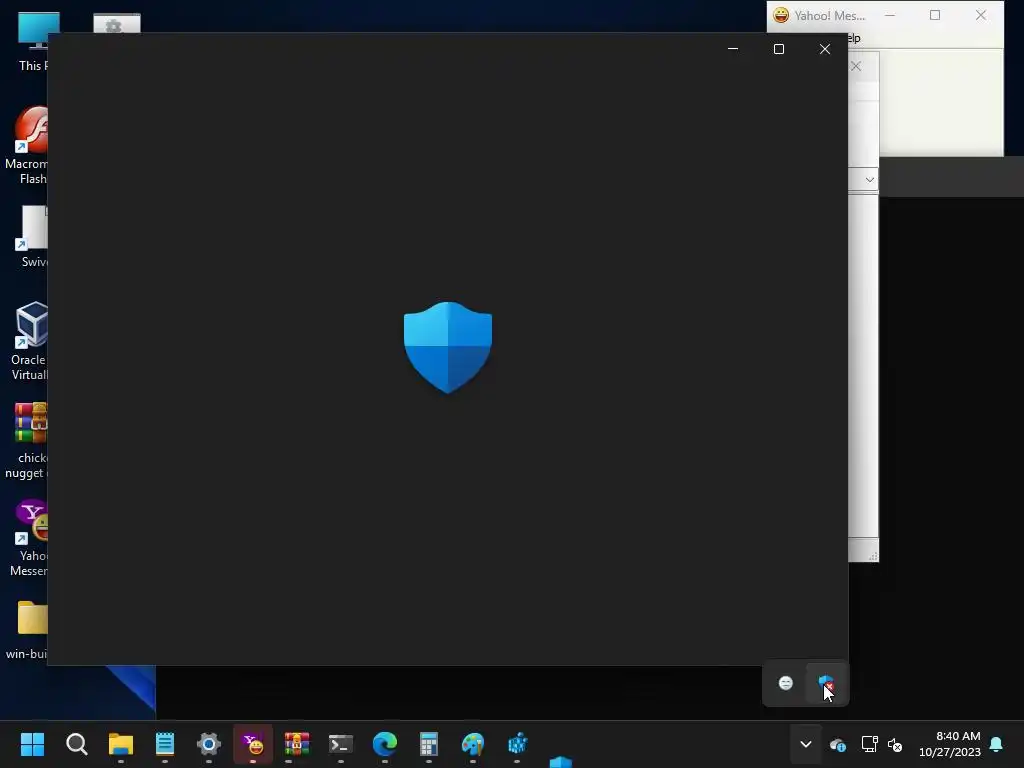Minimize the Windows Security window
This screenshot has height=768, width=1024.
pos(733,49)
